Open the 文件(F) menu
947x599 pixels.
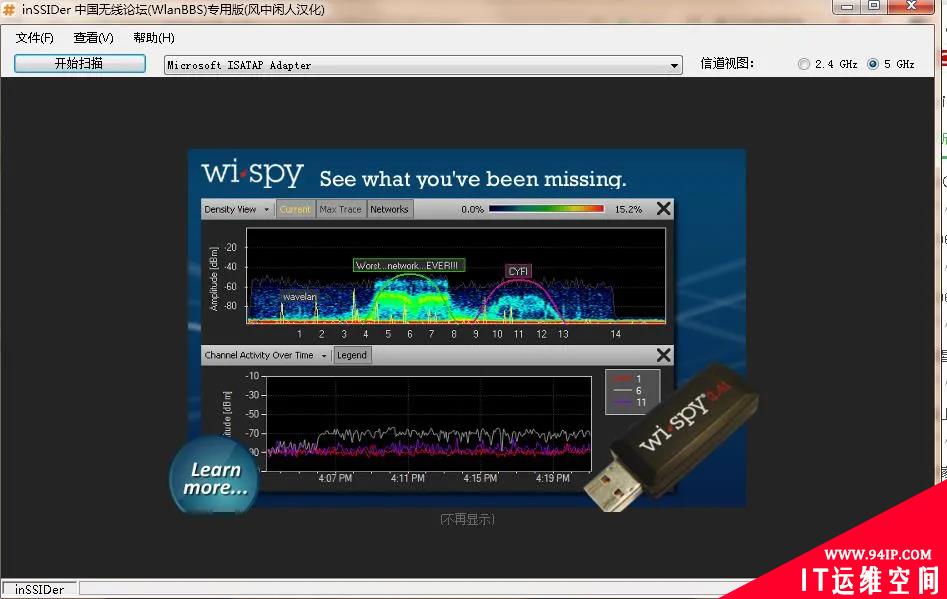34,38
